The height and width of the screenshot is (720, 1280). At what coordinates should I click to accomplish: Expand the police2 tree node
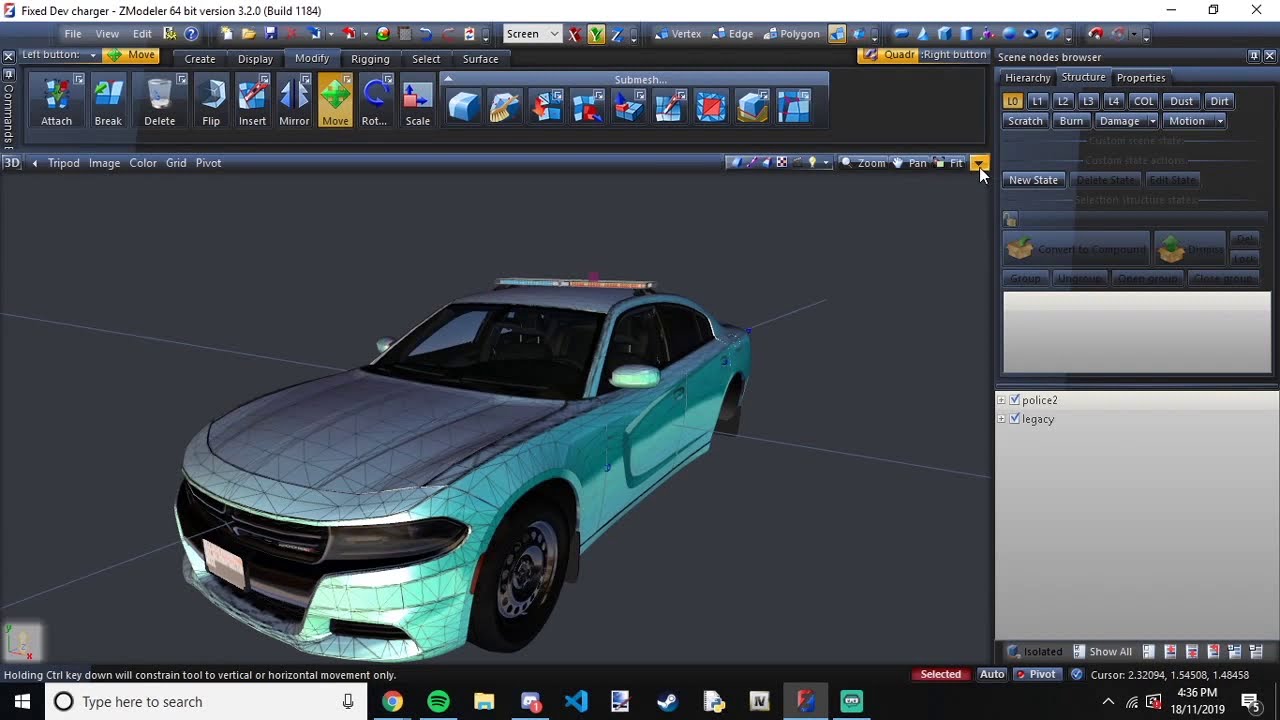(1002, 400)
